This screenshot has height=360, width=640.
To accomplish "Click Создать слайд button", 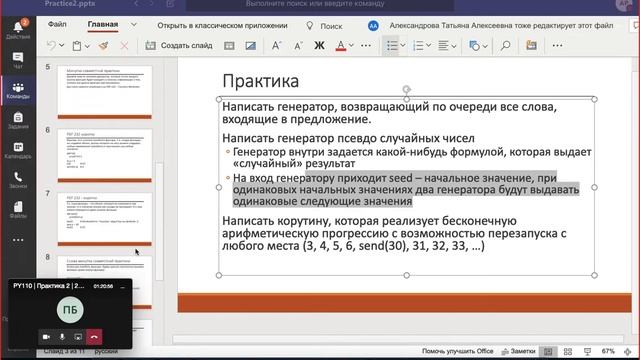I will coord(179,45).
